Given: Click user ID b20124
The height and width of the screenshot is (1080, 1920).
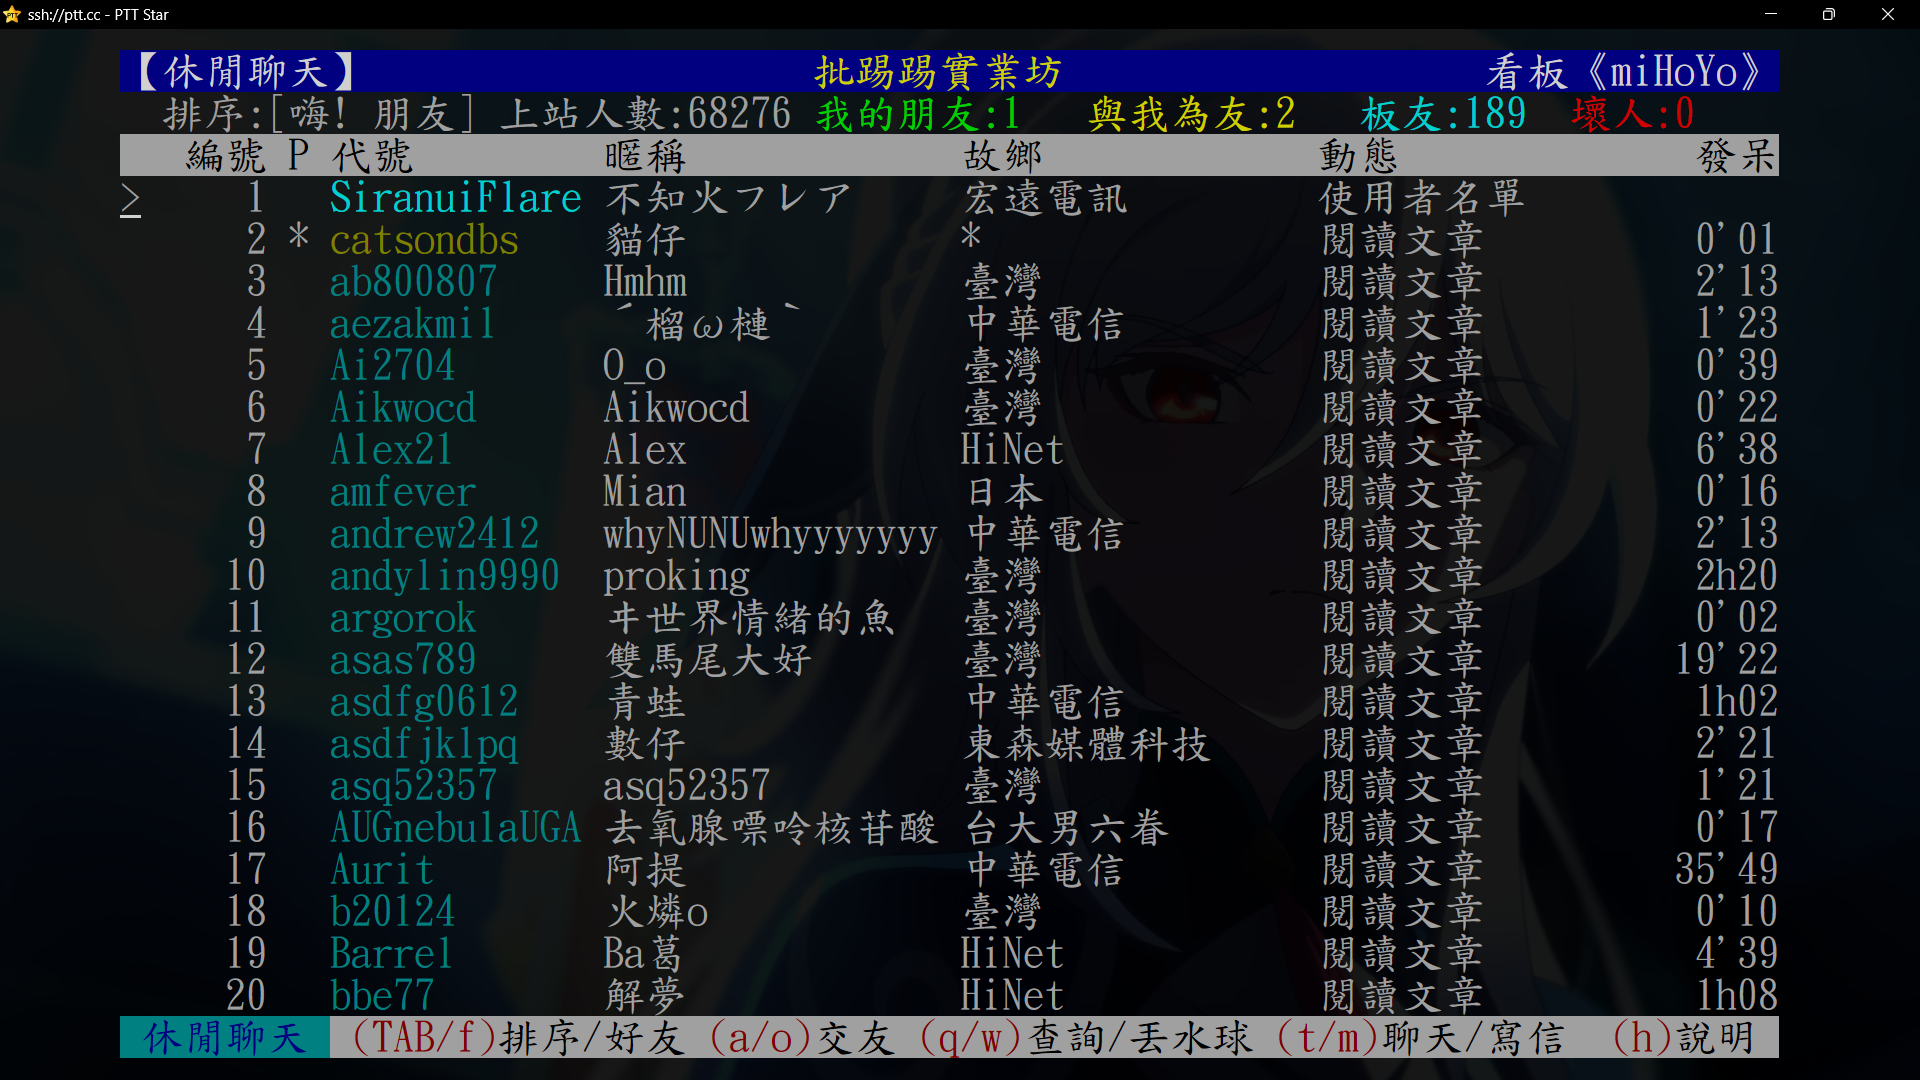Looking at the screenshot, I should coord(392,912).
